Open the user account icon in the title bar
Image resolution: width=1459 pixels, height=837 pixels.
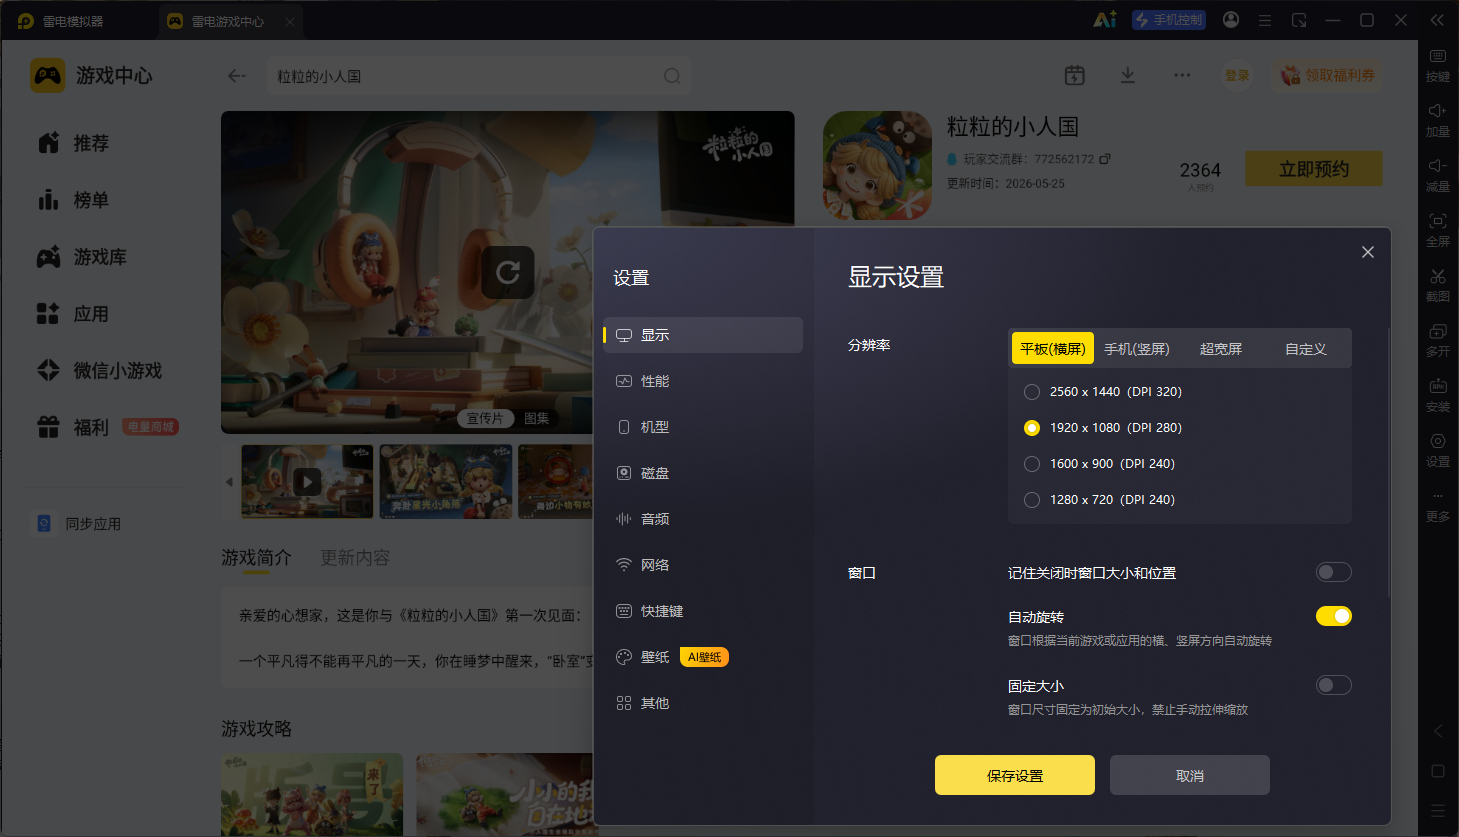coord(1231,20)
